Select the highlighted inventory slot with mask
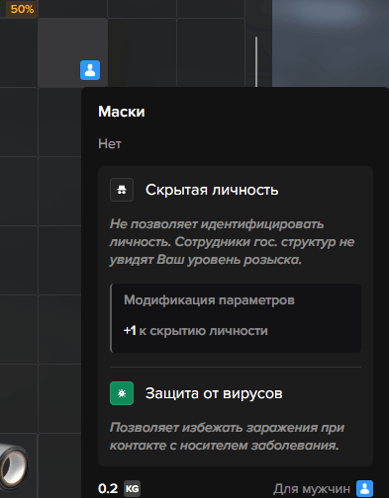The height and width of the screenshot is (498, 389). coord(73,52)
